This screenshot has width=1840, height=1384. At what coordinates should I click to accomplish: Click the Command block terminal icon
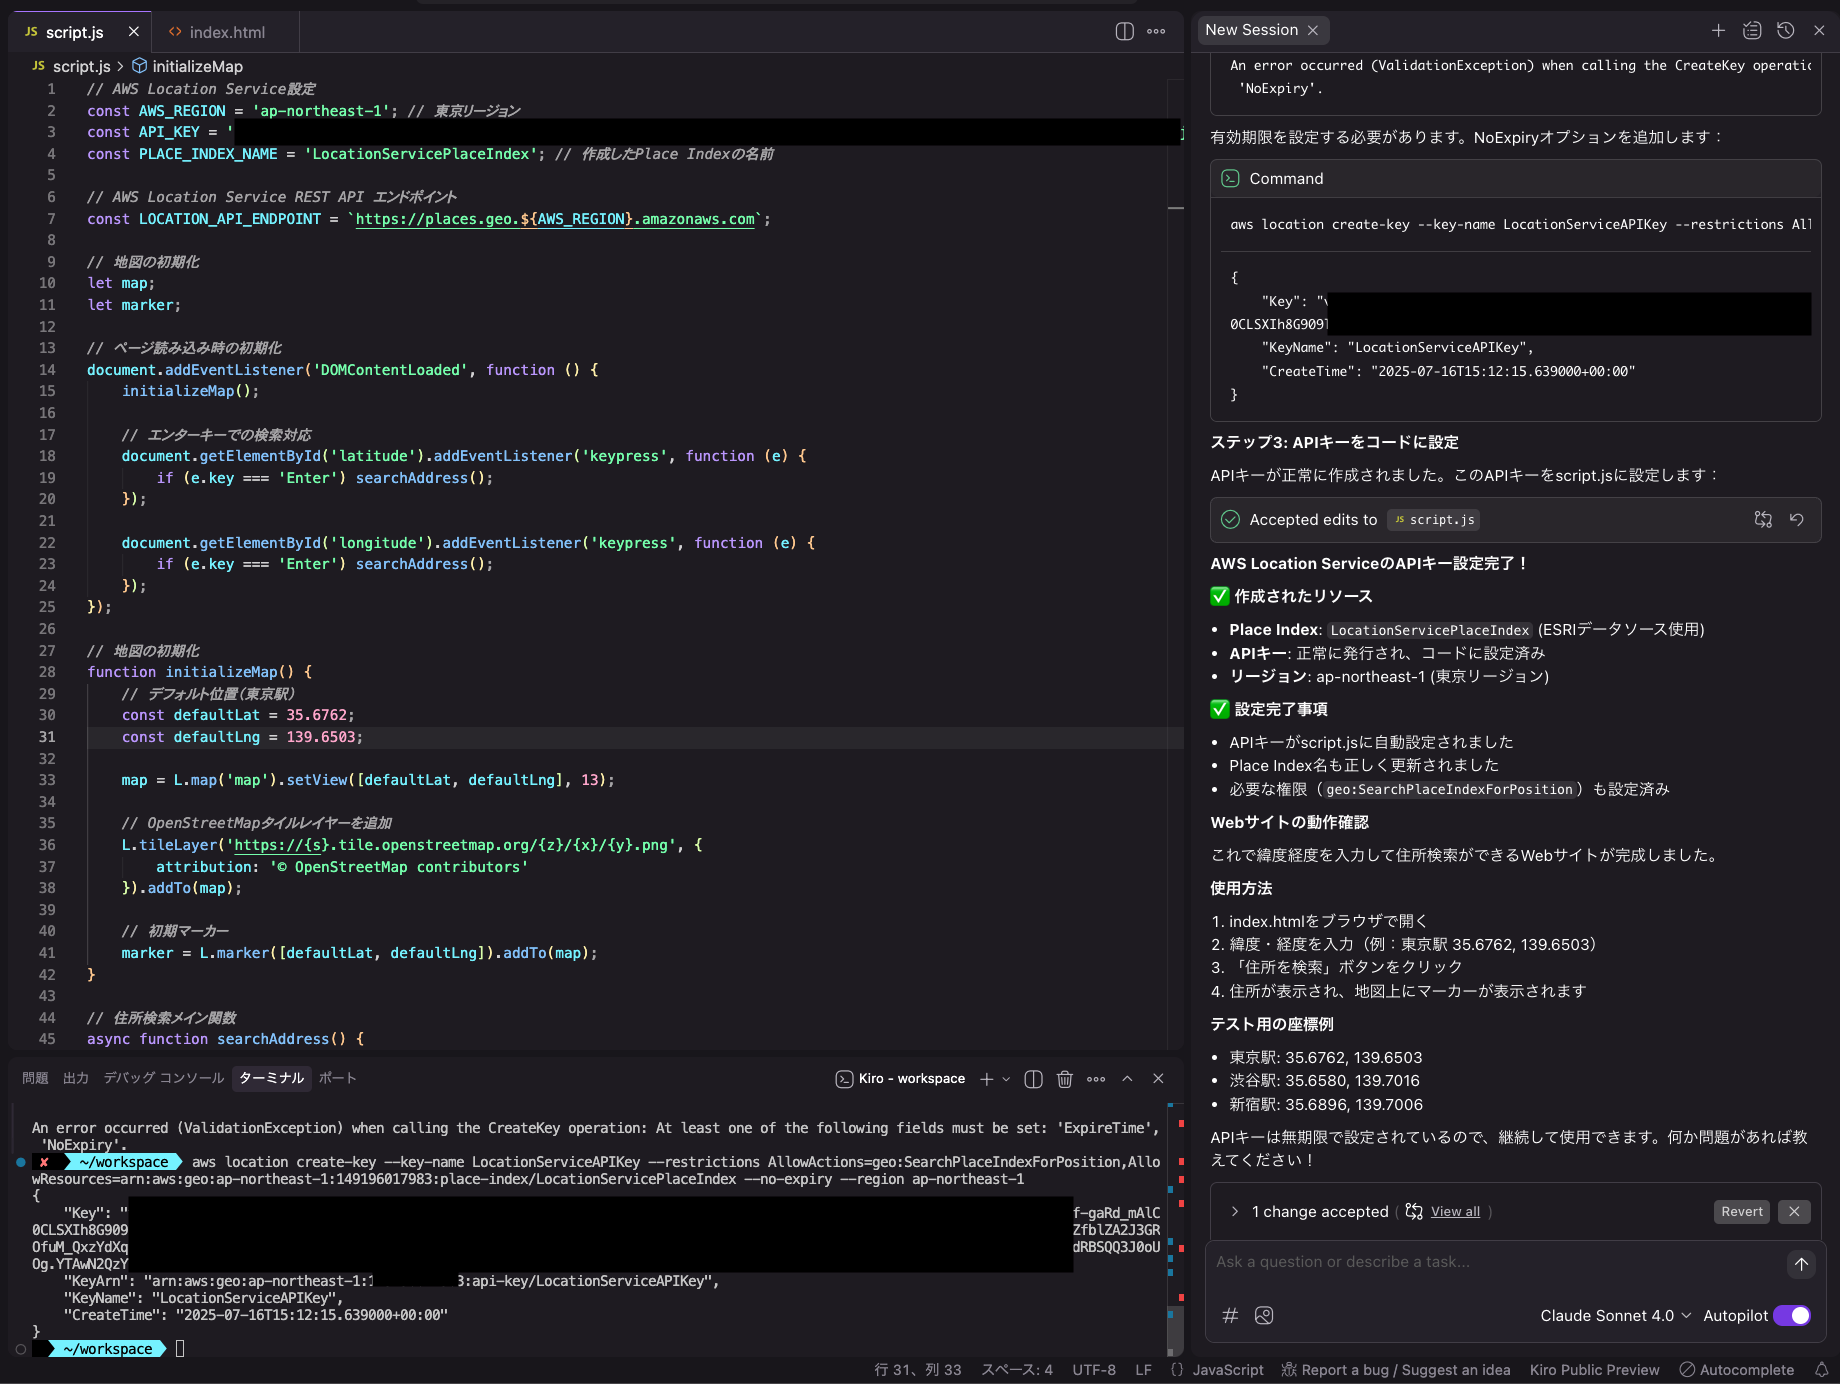coord(1231,178)
